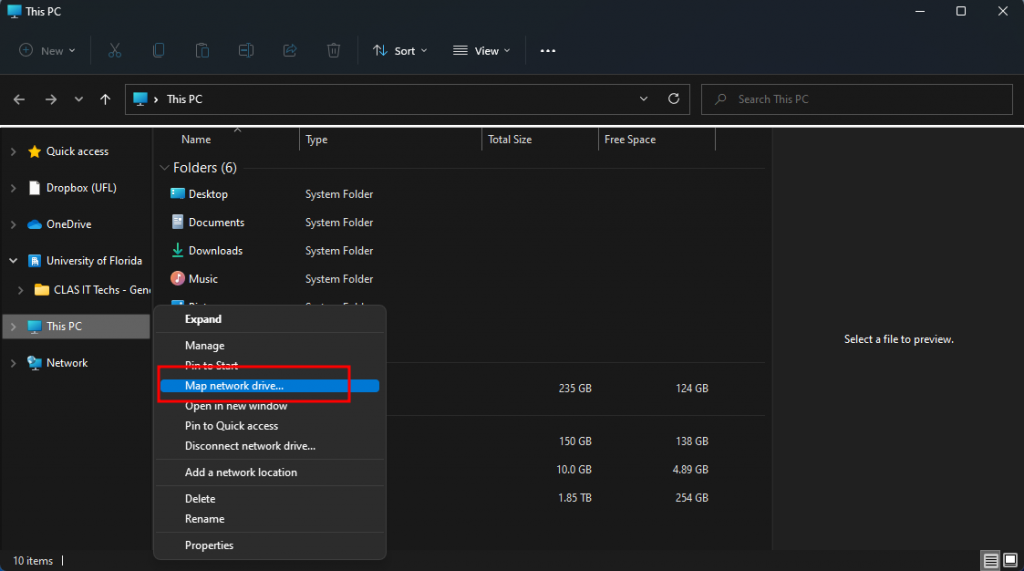Click the Rename icon in toolbar
This screenshot has width=1024, height=571.
[246, 50]
